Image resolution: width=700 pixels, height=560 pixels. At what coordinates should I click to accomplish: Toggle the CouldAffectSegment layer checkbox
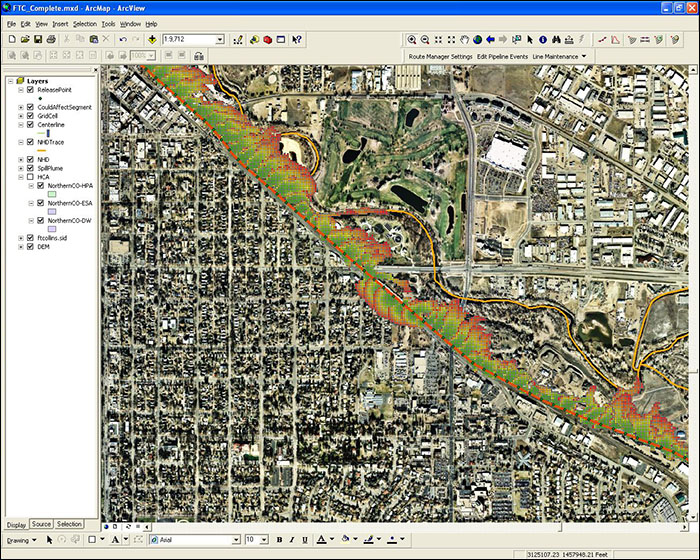click(x=30, y=107)
